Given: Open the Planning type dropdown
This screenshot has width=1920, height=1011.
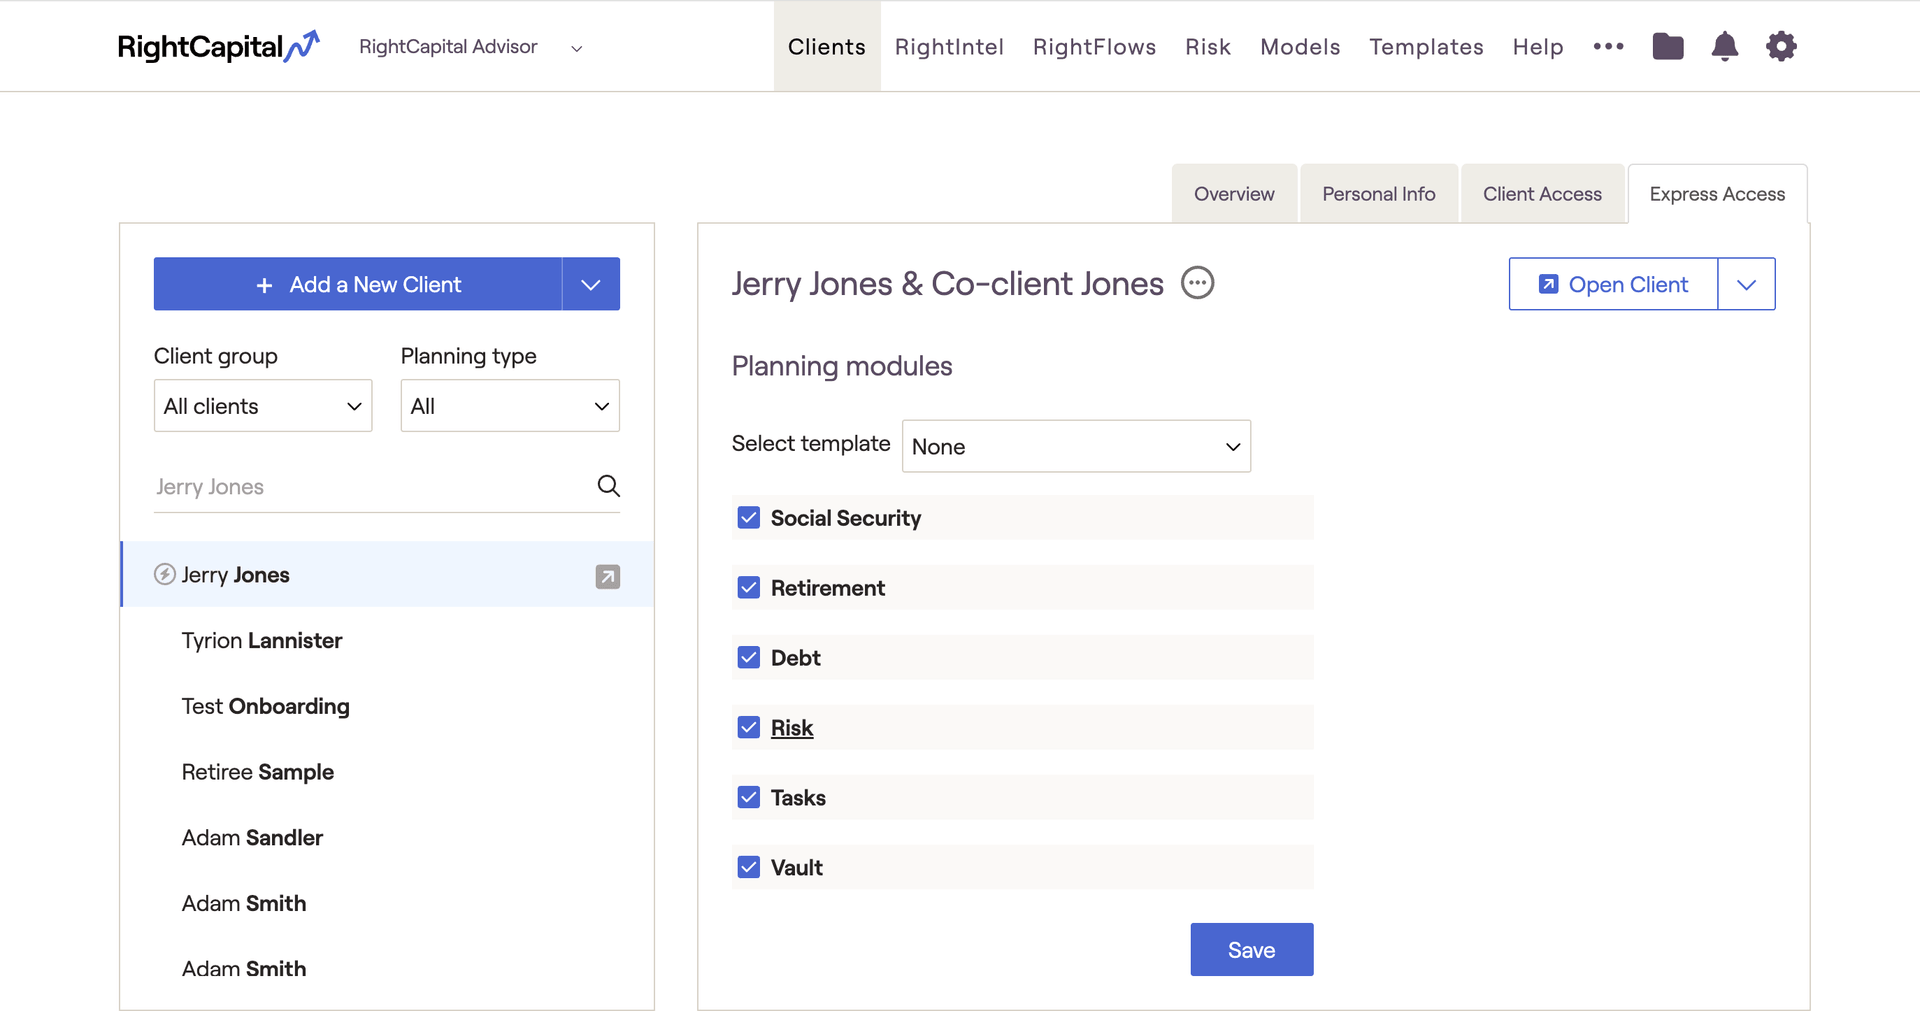Looking at the screenshot, I should tap(510, 406).
